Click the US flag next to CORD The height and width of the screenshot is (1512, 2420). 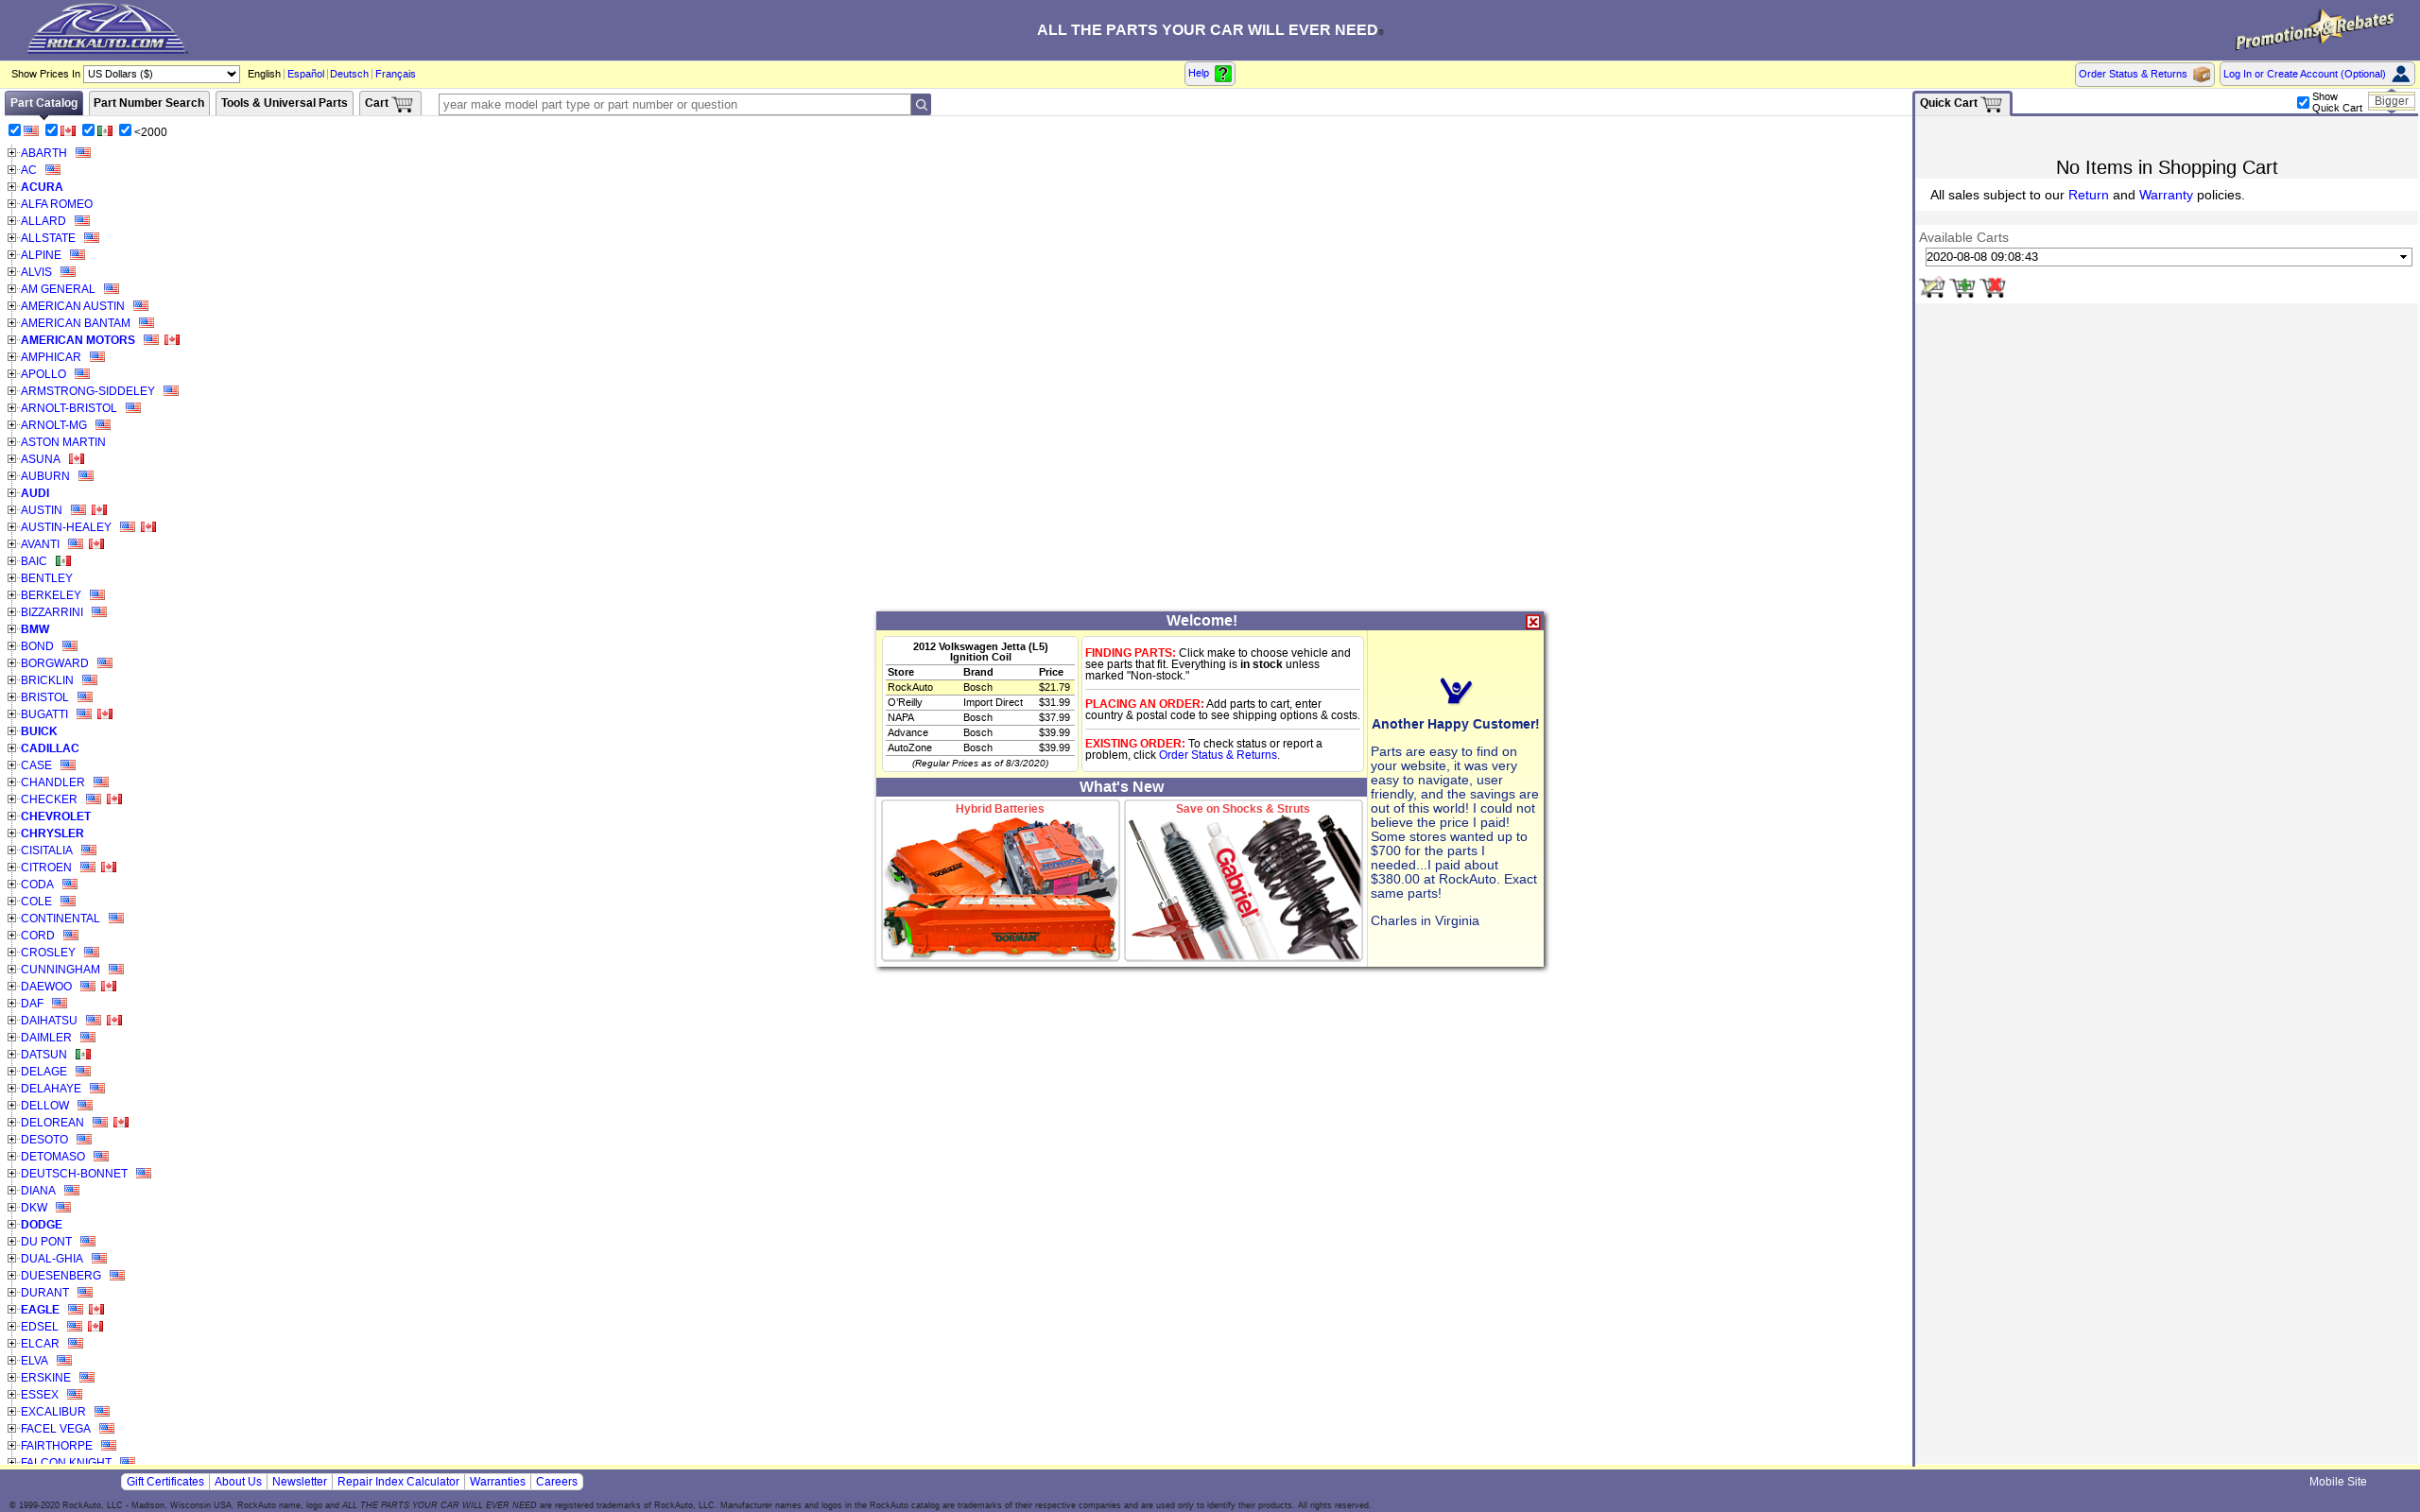(71, 935)
